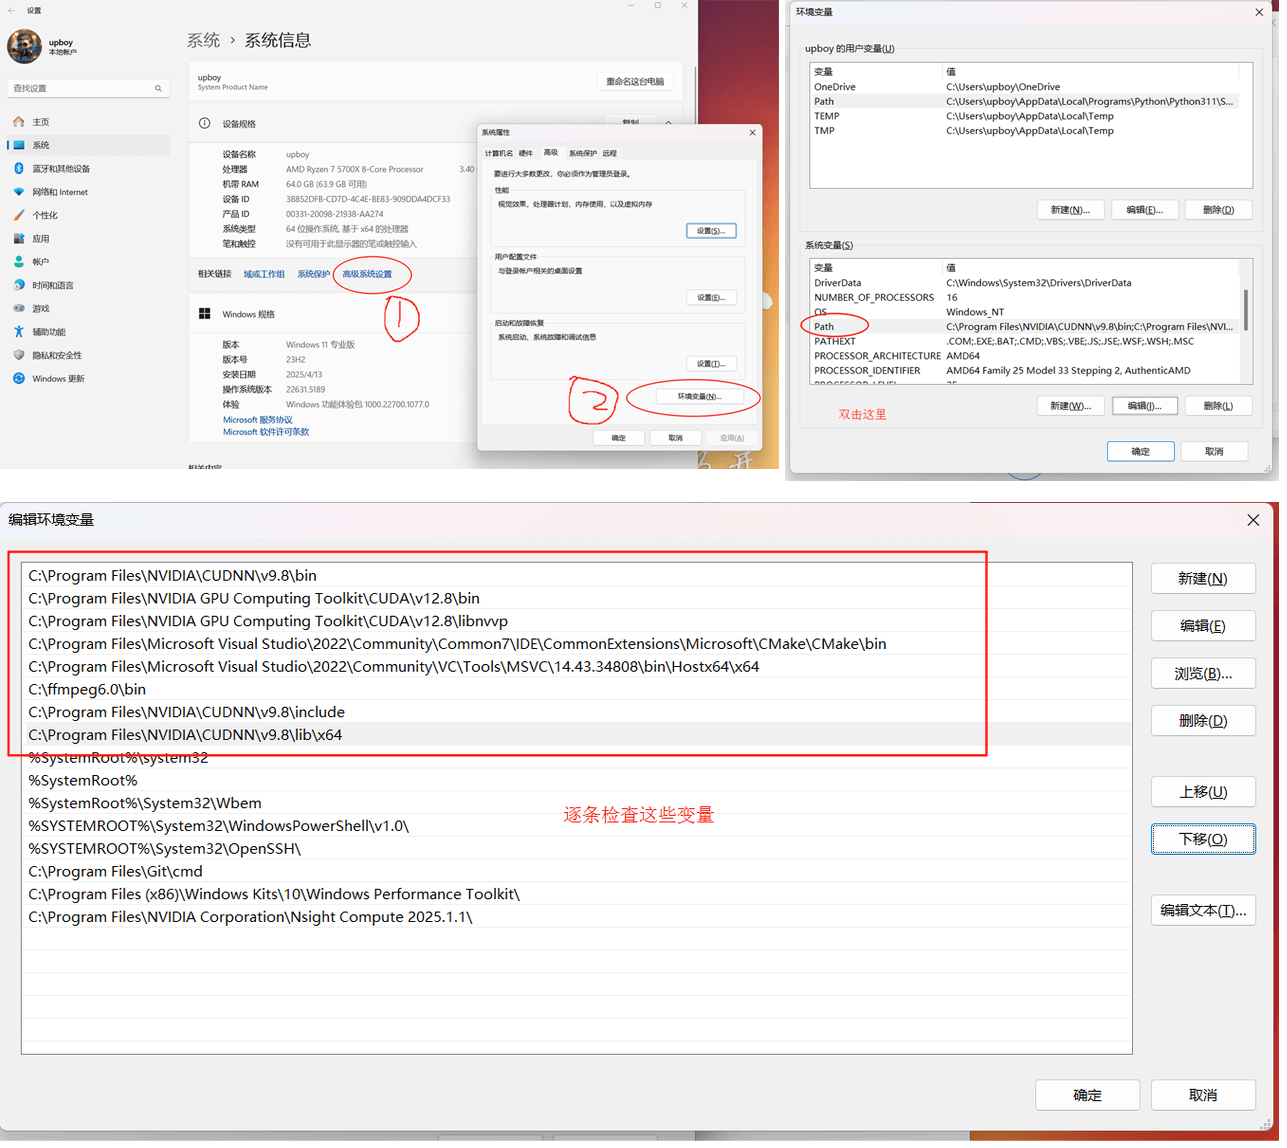Click the Windows Update icon in sidebar
Image resolution: width=1287 pixels, height=1148 pixels.
(x=19, y=379)
